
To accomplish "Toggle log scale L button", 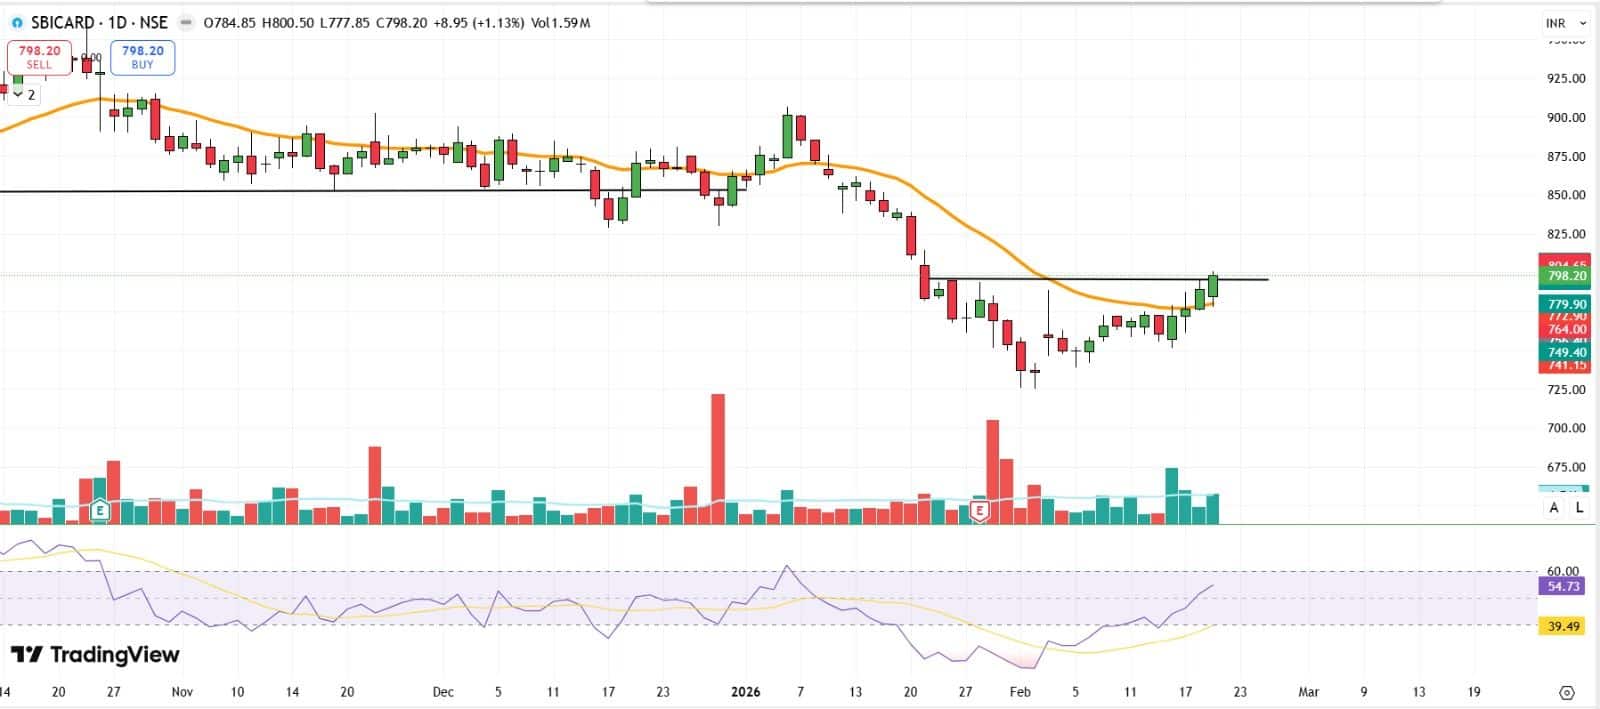I will tap(1580, 508).
